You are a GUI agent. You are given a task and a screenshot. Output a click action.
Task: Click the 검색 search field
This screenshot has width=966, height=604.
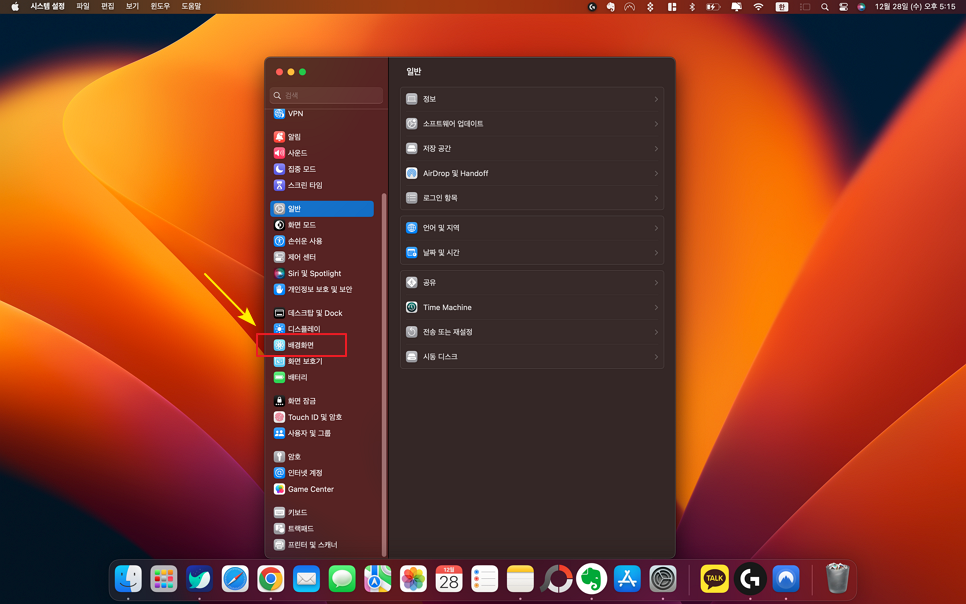(327, 96)
